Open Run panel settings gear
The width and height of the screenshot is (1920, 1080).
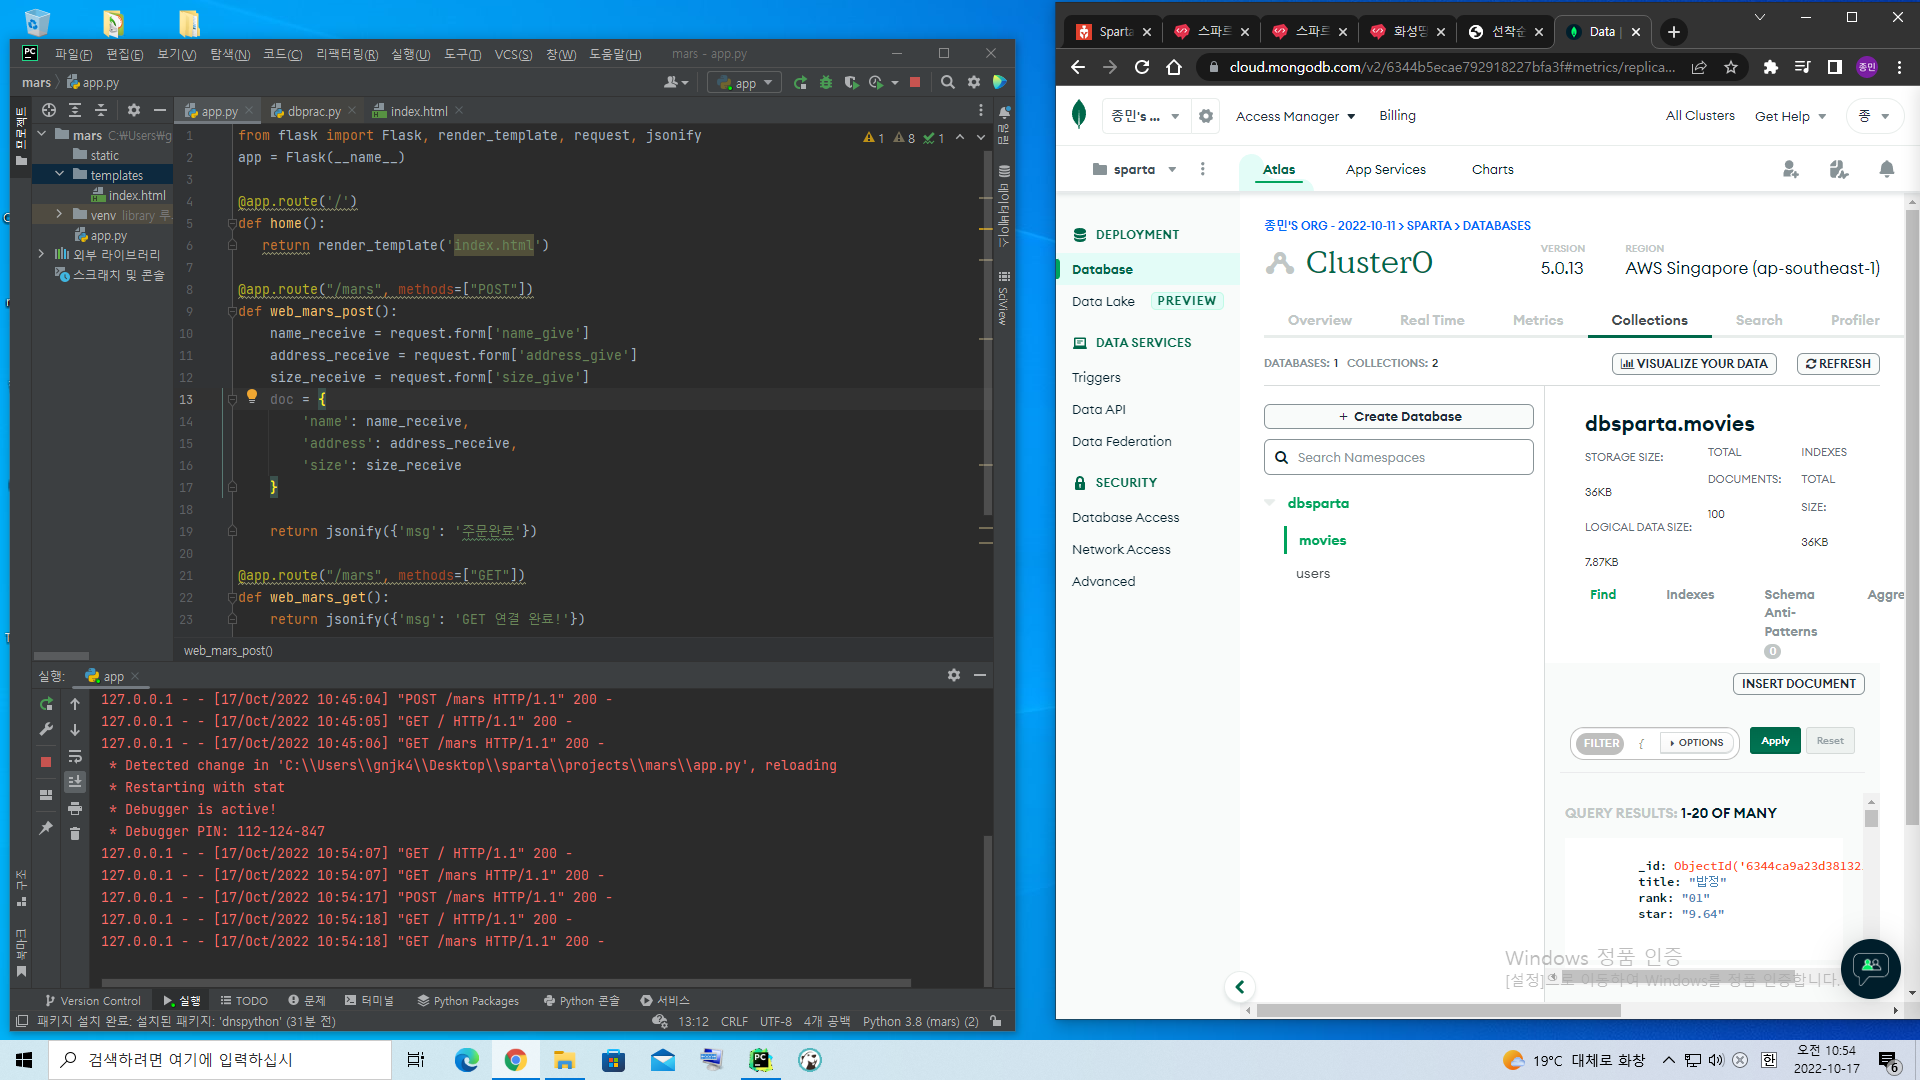[954, 676]
